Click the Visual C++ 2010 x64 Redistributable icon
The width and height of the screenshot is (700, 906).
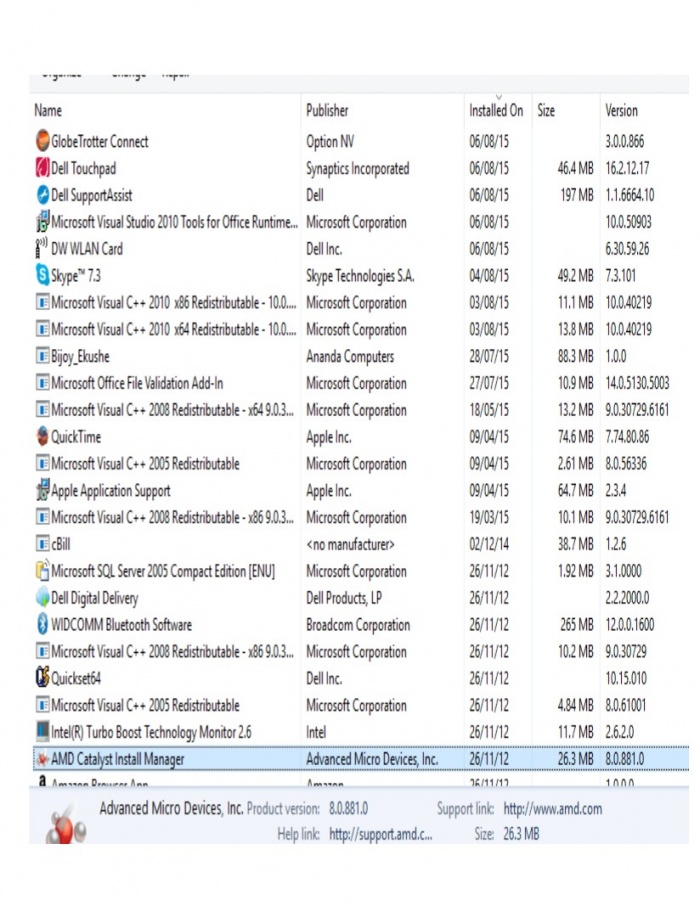tap(42, 328)
